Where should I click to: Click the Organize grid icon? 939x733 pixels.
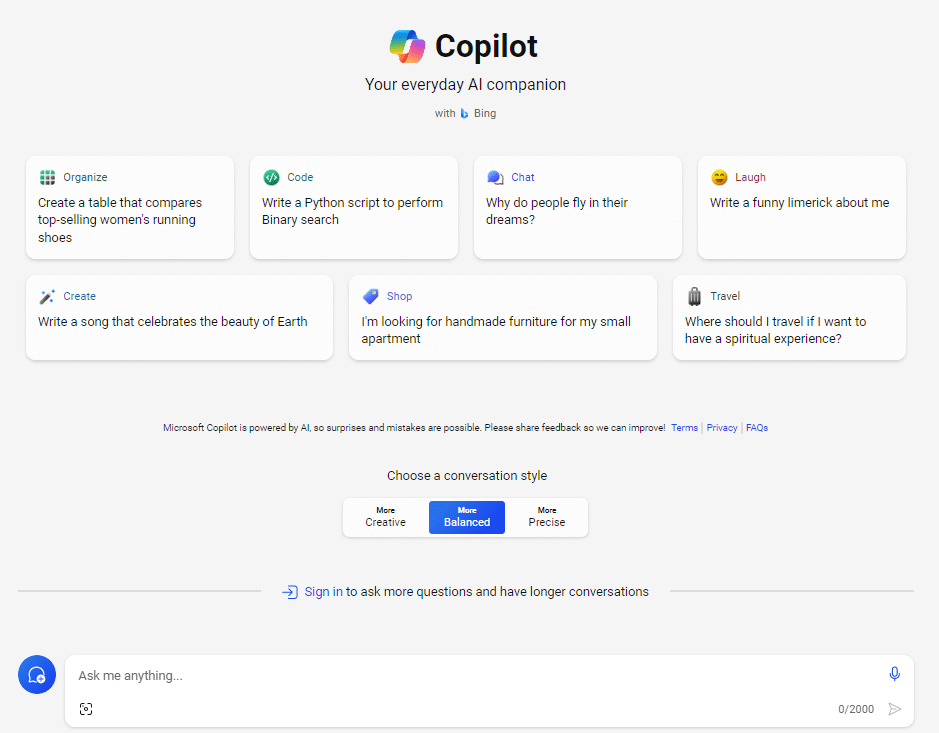coord(48,178)
